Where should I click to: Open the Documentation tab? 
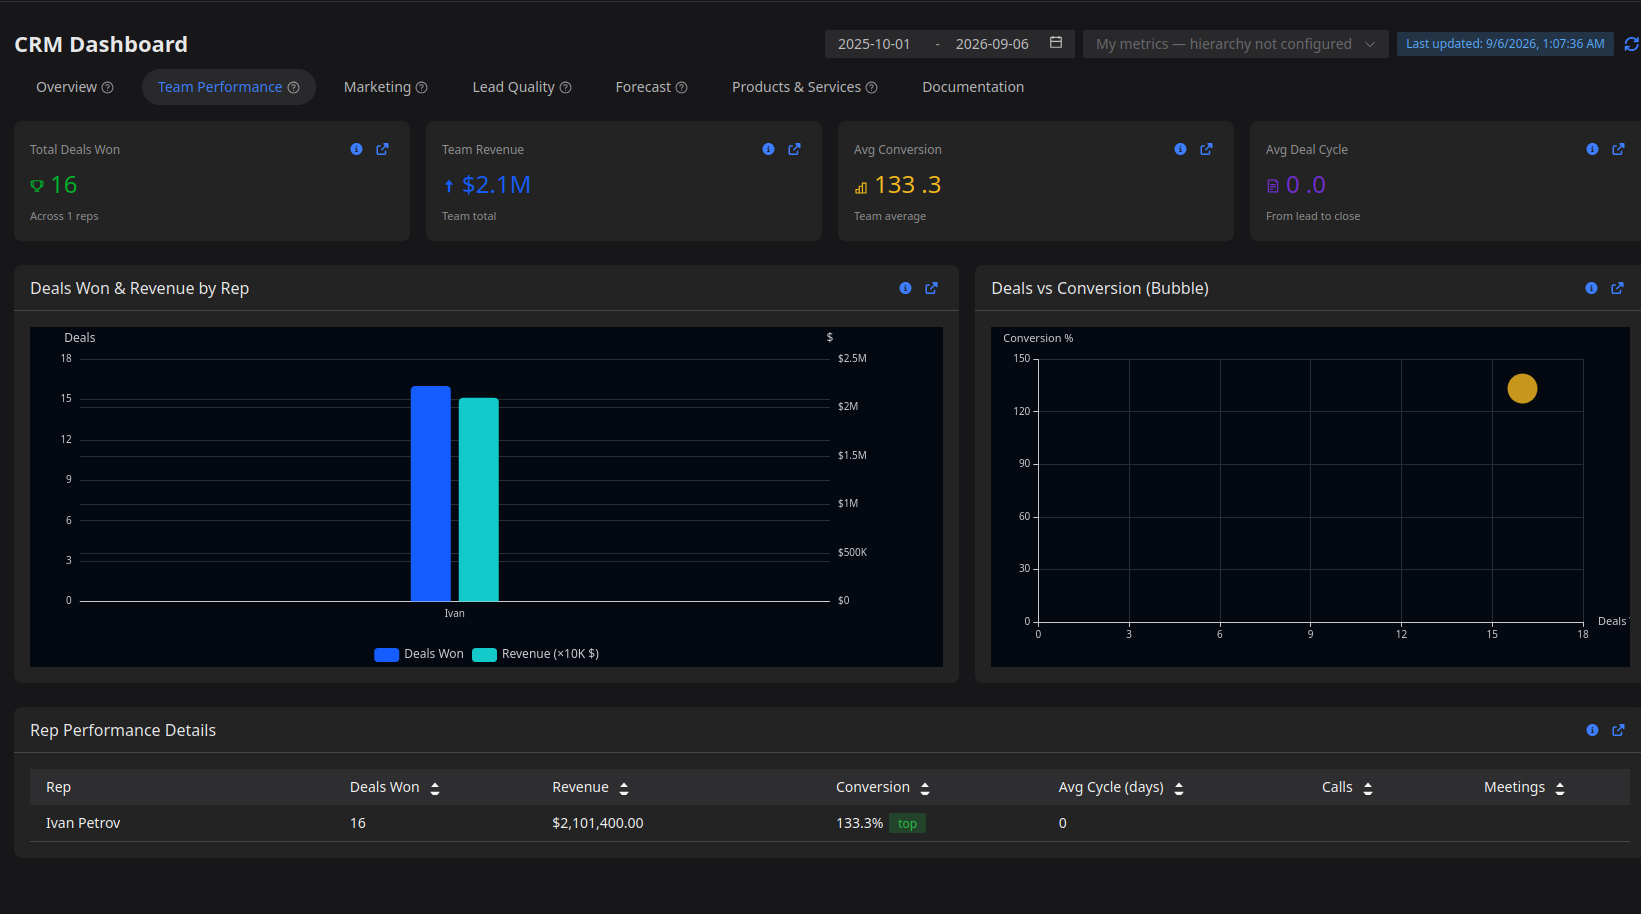tap(973, 87)
